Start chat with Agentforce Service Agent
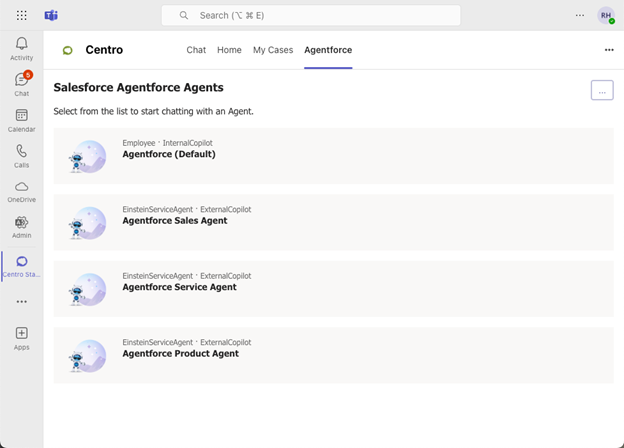The width and height of the screenshot is (624, 448). 333,289
